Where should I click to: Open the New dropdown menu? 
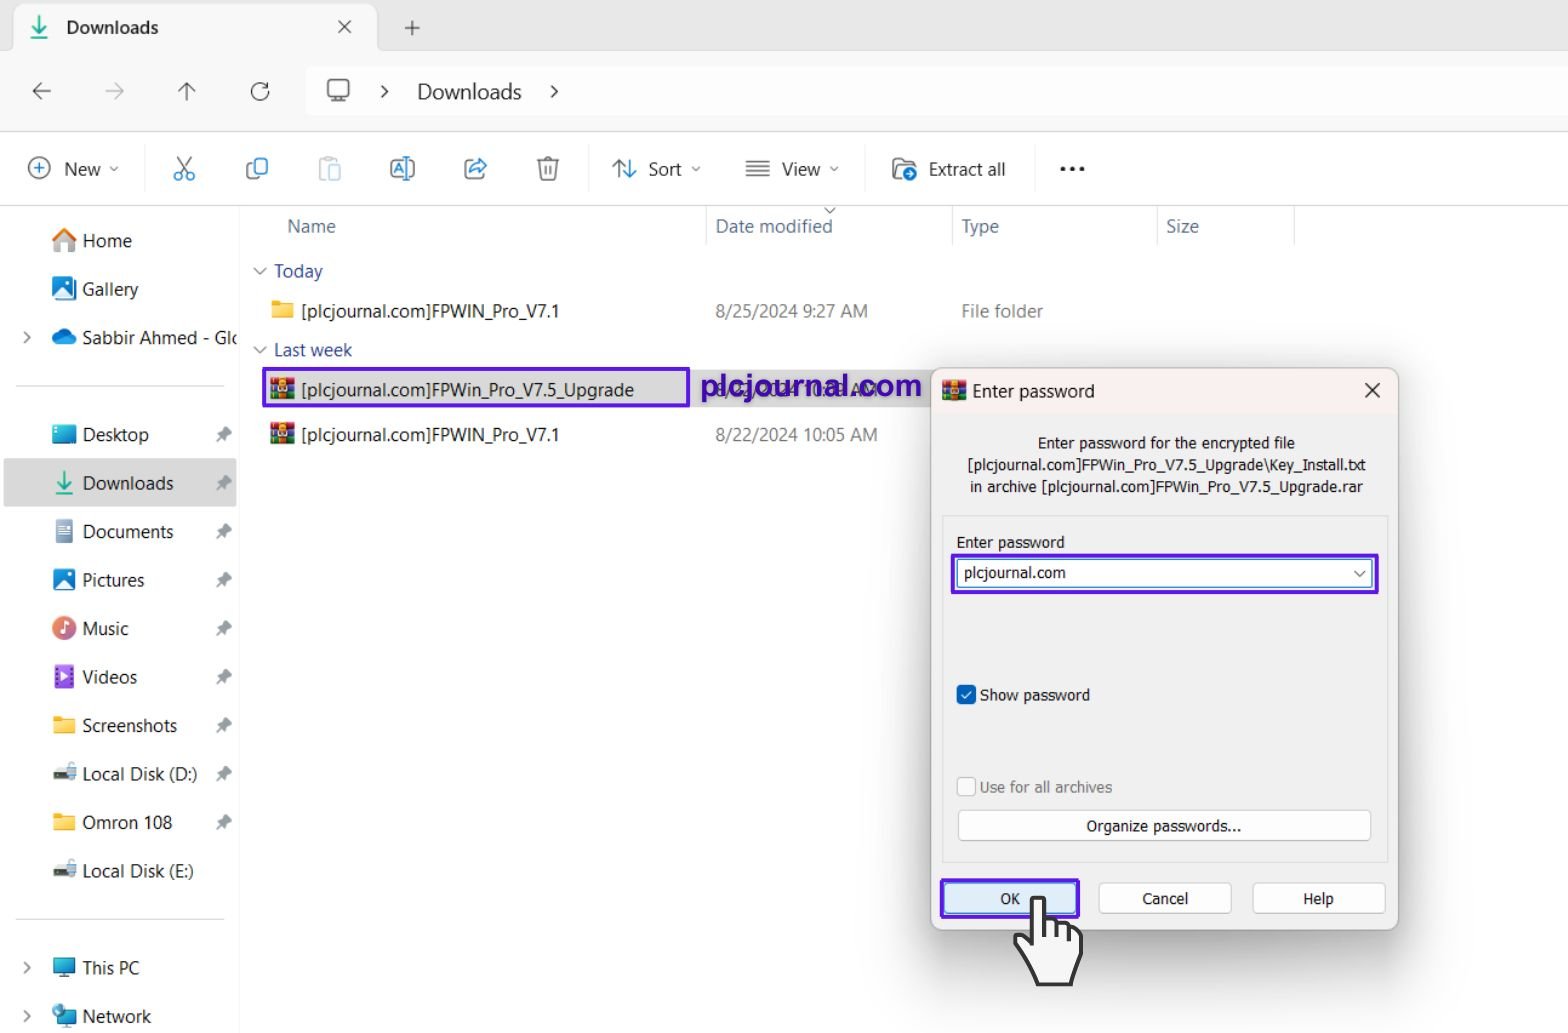(73, 169)
